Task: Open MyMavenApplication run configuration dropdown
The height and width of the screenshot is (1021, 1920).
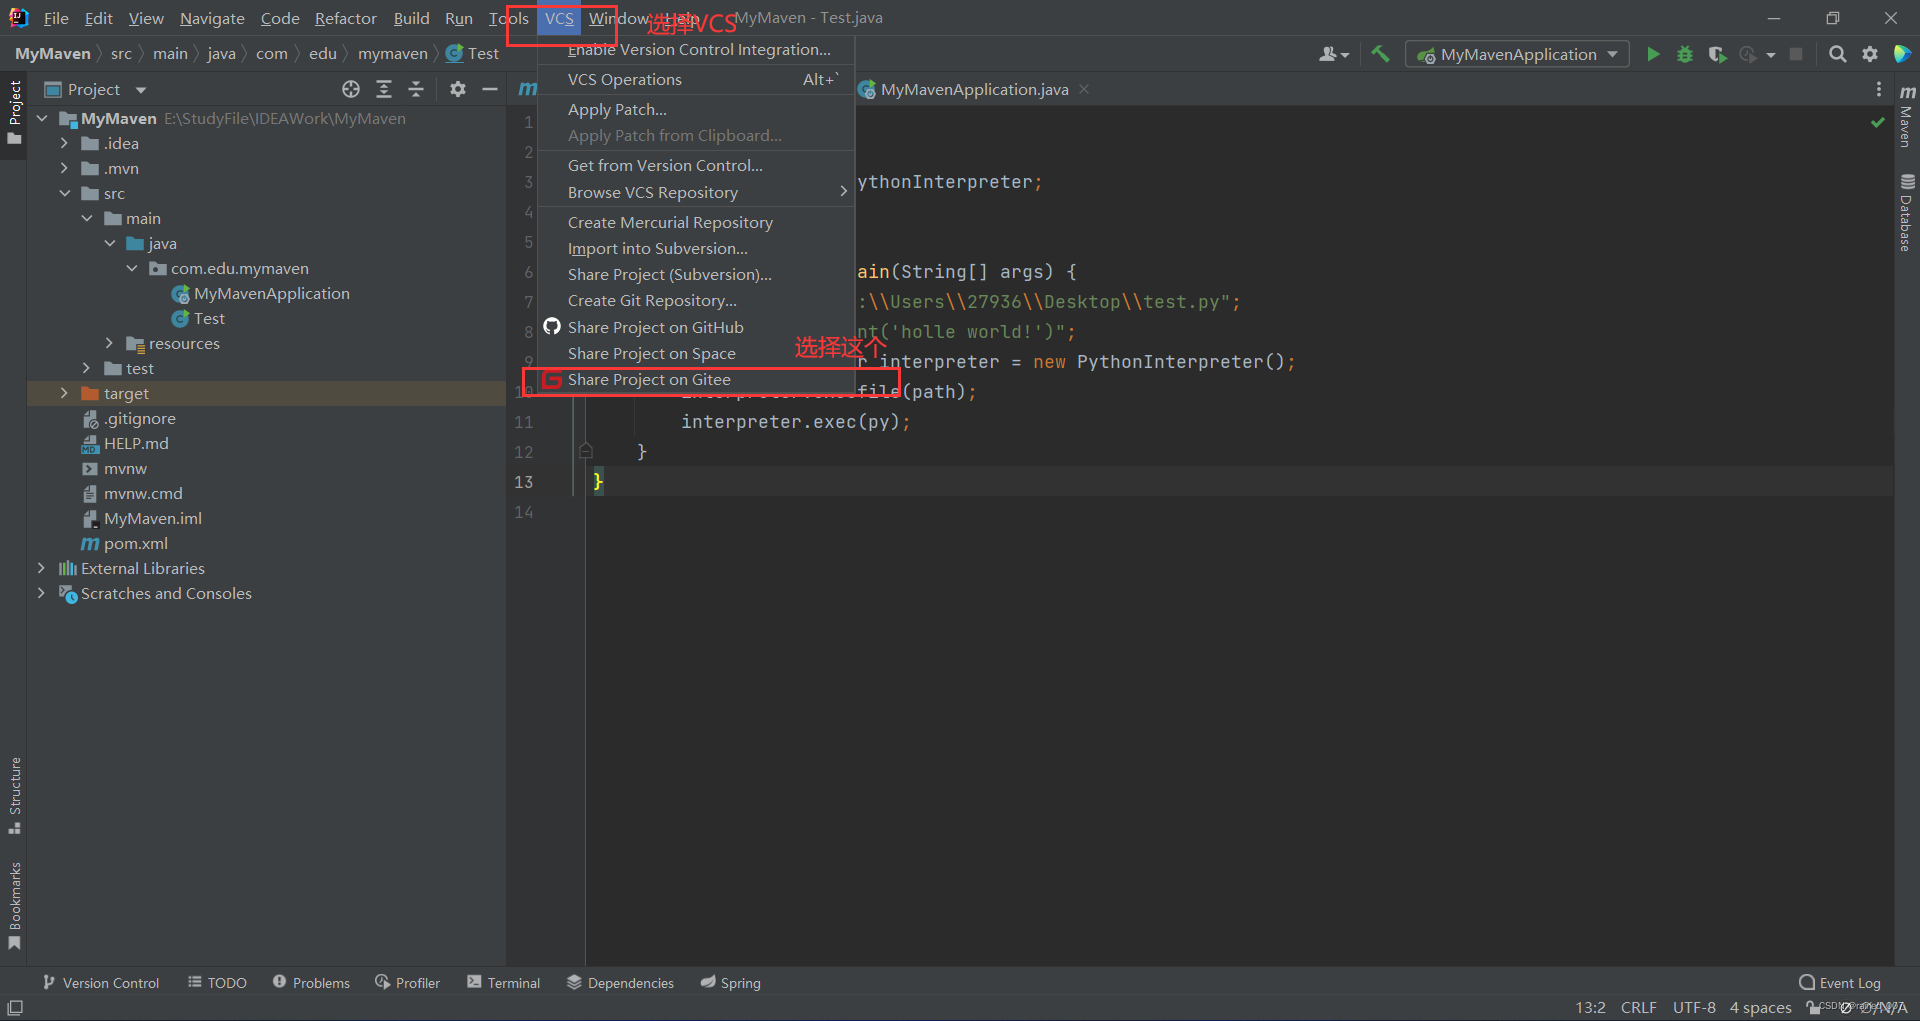Action: [x=1517, y=54]
